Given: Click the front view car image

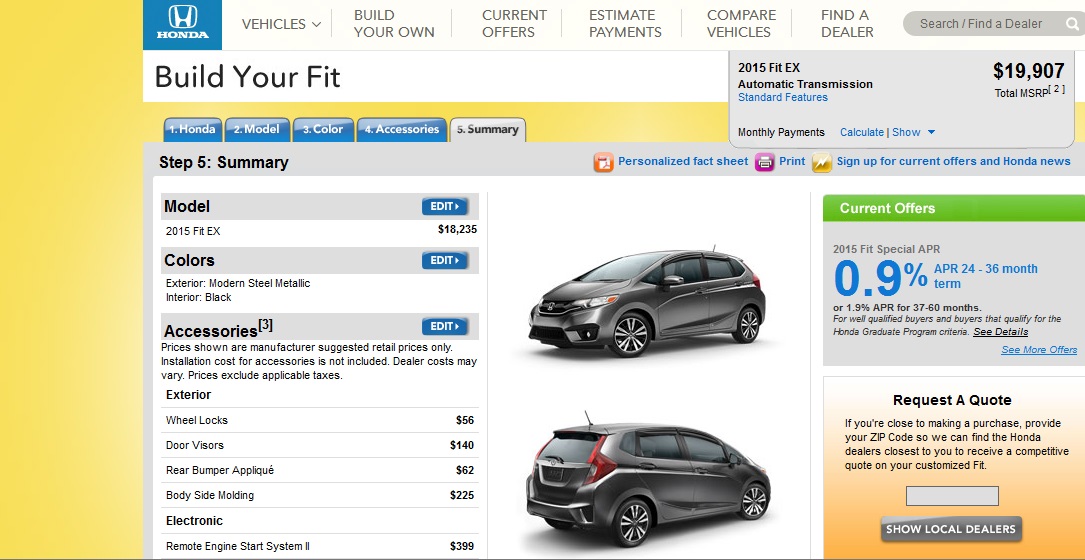Looking at the screenshot, I should (x=647, y=302).
